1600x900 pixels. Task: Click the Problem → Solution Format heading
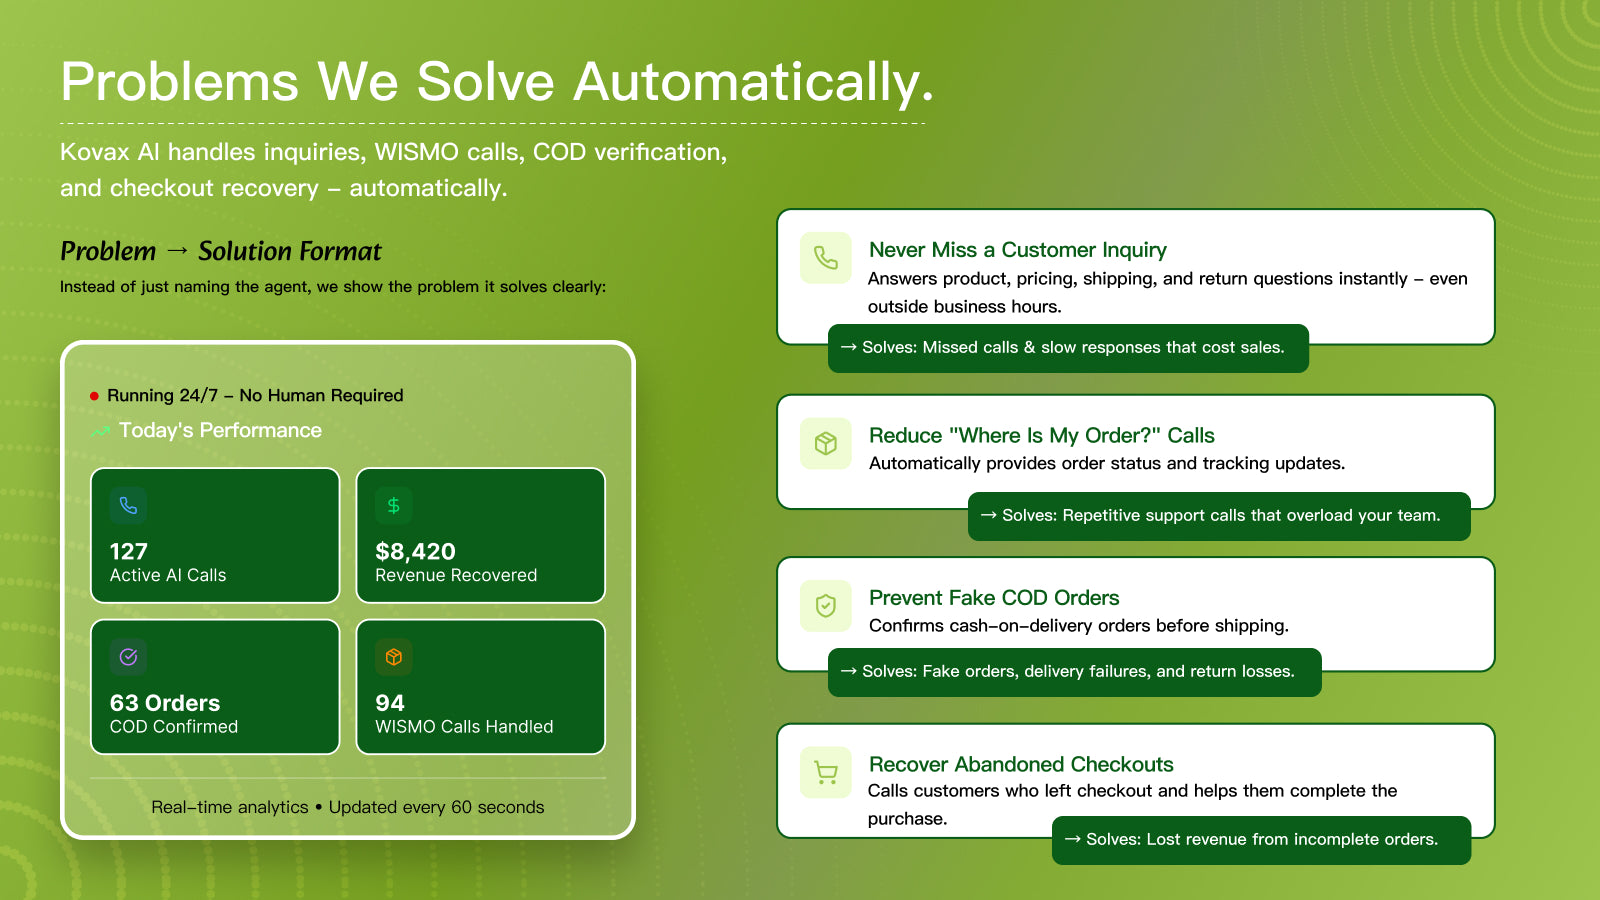click(221, 251)
